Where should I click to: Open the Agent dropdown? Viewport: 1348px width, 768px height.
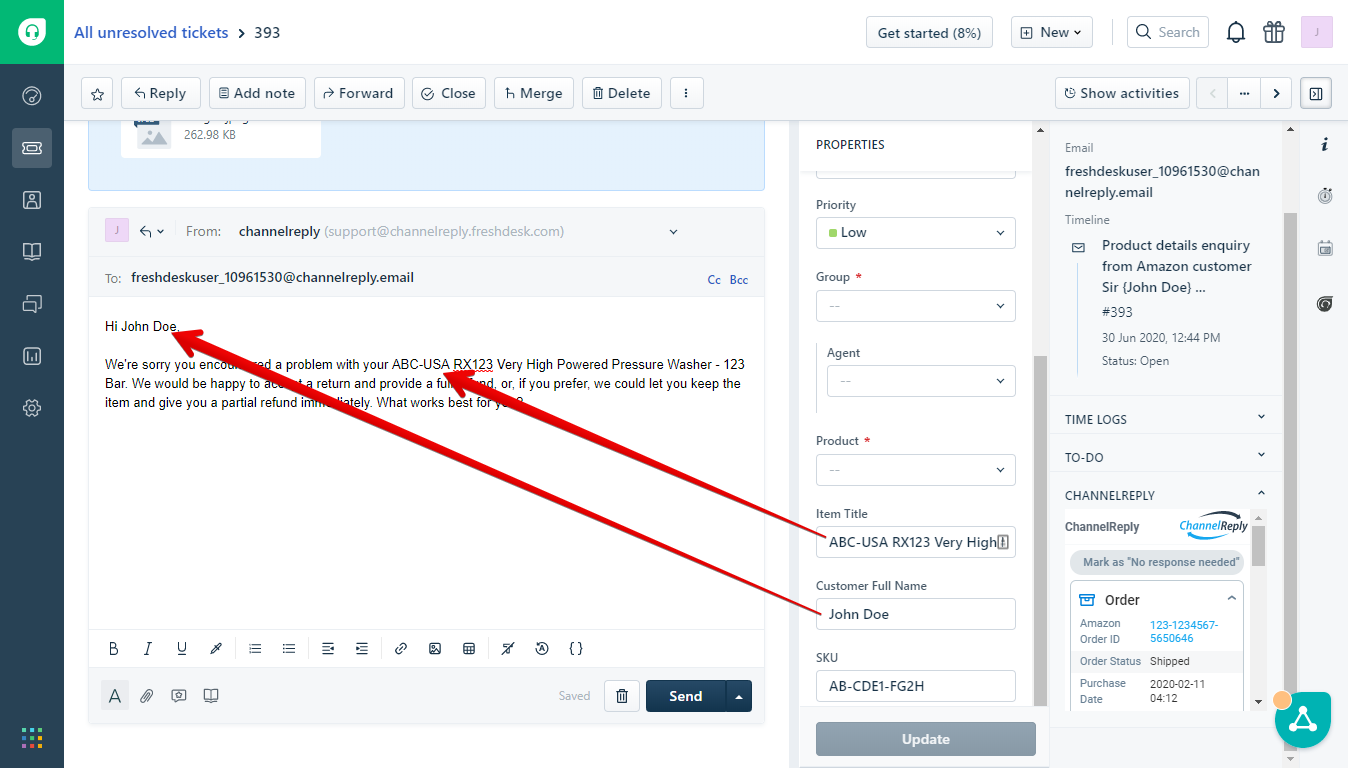921,381
